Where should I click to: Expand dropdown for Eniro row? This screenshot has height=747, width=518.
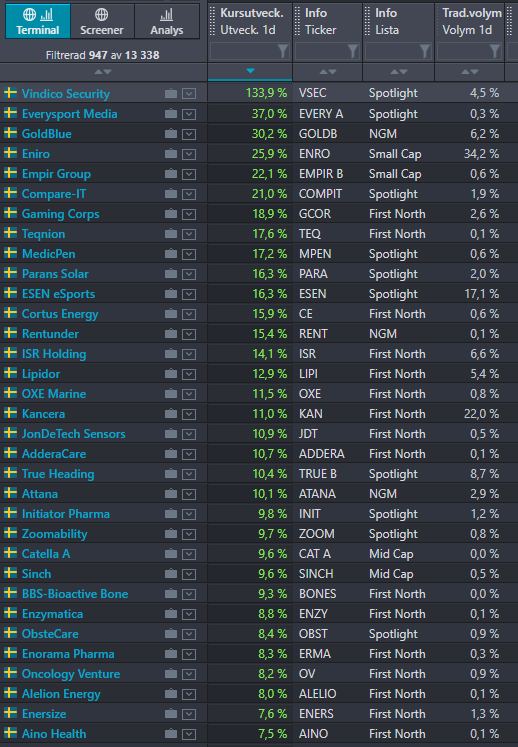tap(189, 154)
